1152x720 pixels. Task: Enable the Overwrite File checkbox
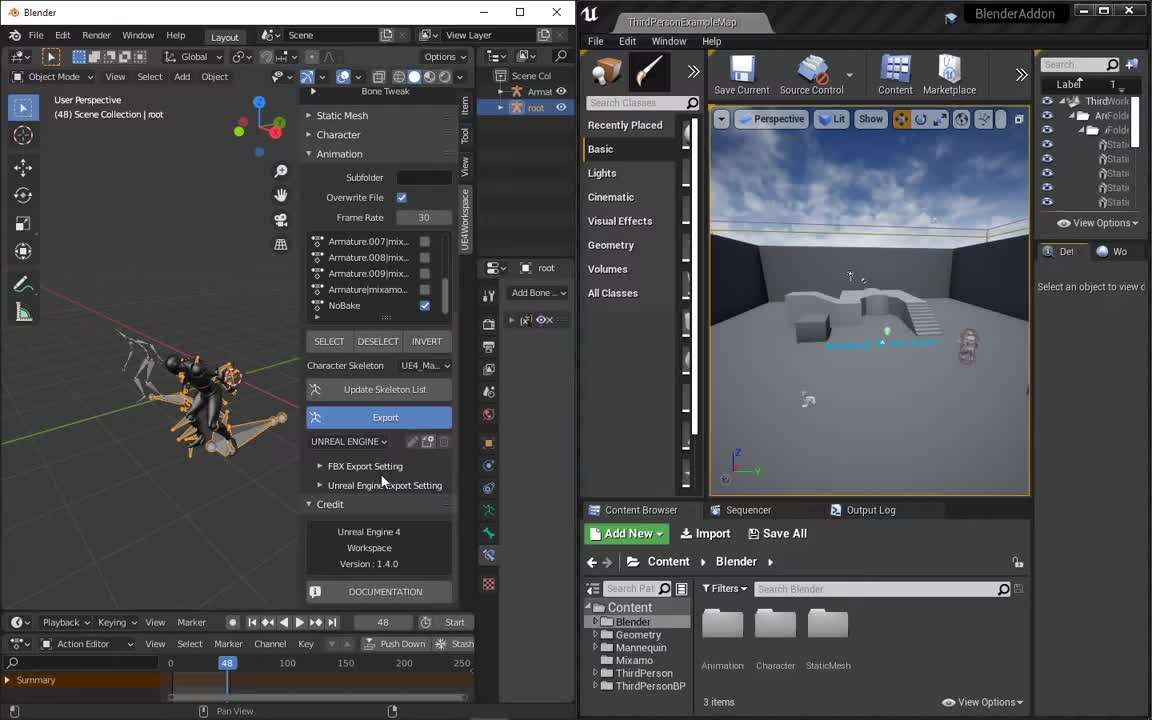[401, 197]
